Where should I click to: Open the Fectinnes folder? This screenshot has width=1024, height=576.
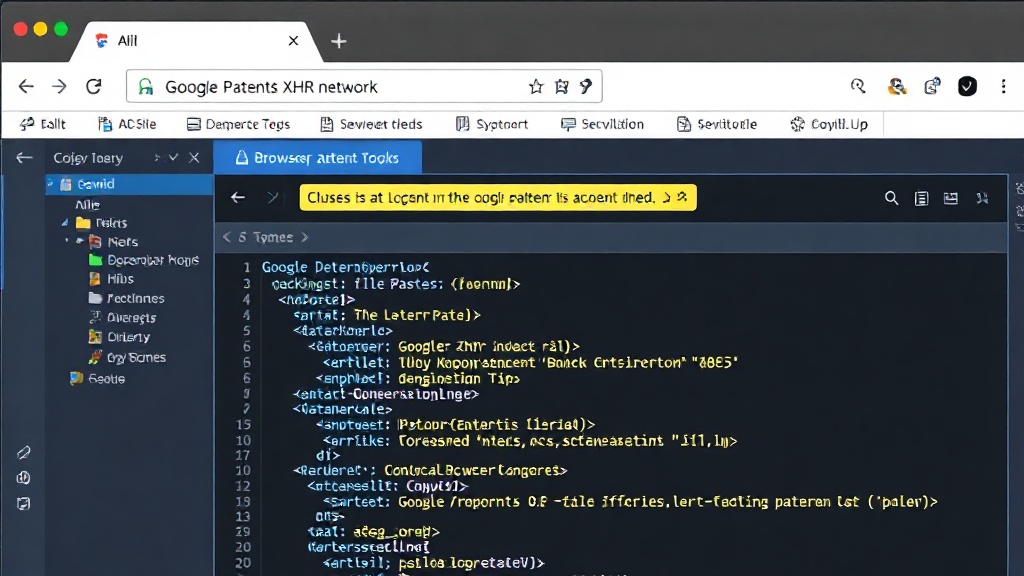[126, 298]
